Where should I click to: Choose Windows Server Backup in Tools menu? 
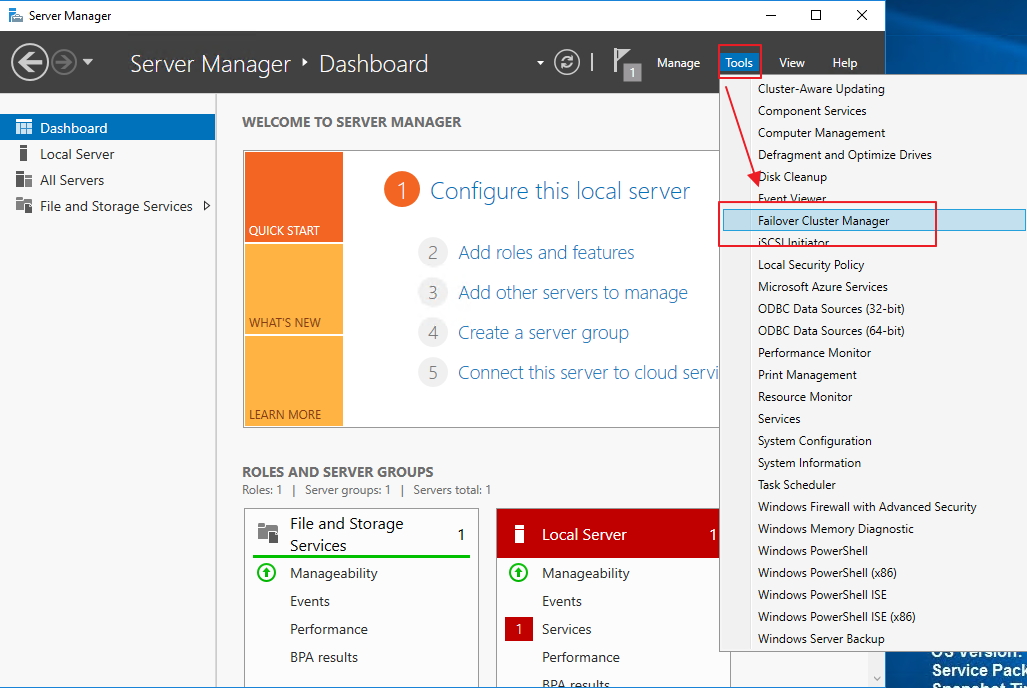[821, 639]
